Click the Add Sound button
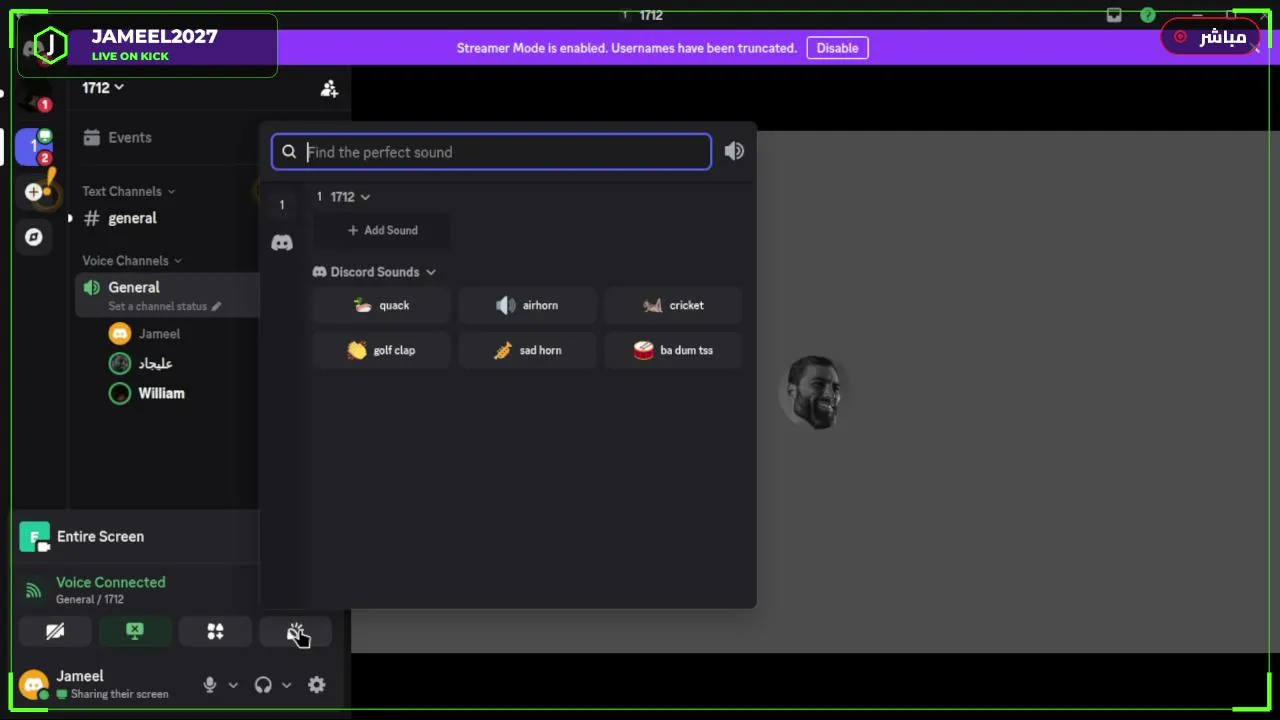 point(381,230)
